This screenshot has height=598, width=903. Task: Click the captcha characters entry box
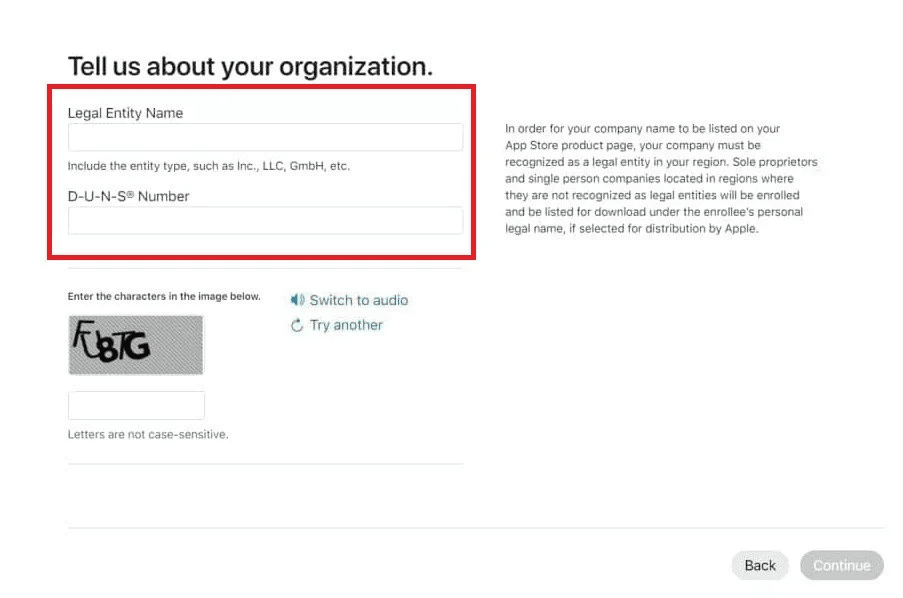click(x=136, y=405)
